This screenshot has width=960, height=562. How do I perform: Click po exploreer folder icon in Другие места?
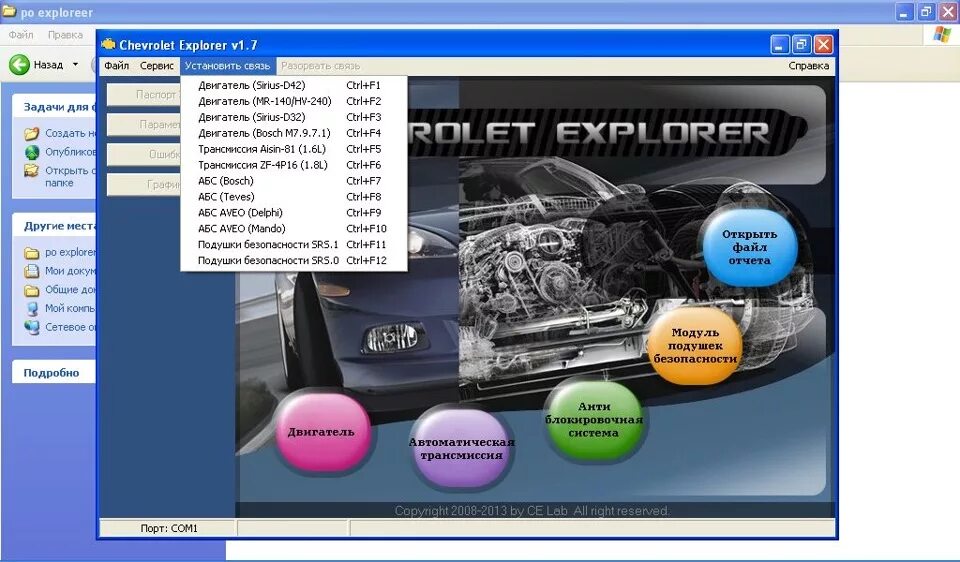(x=32, y=252)
